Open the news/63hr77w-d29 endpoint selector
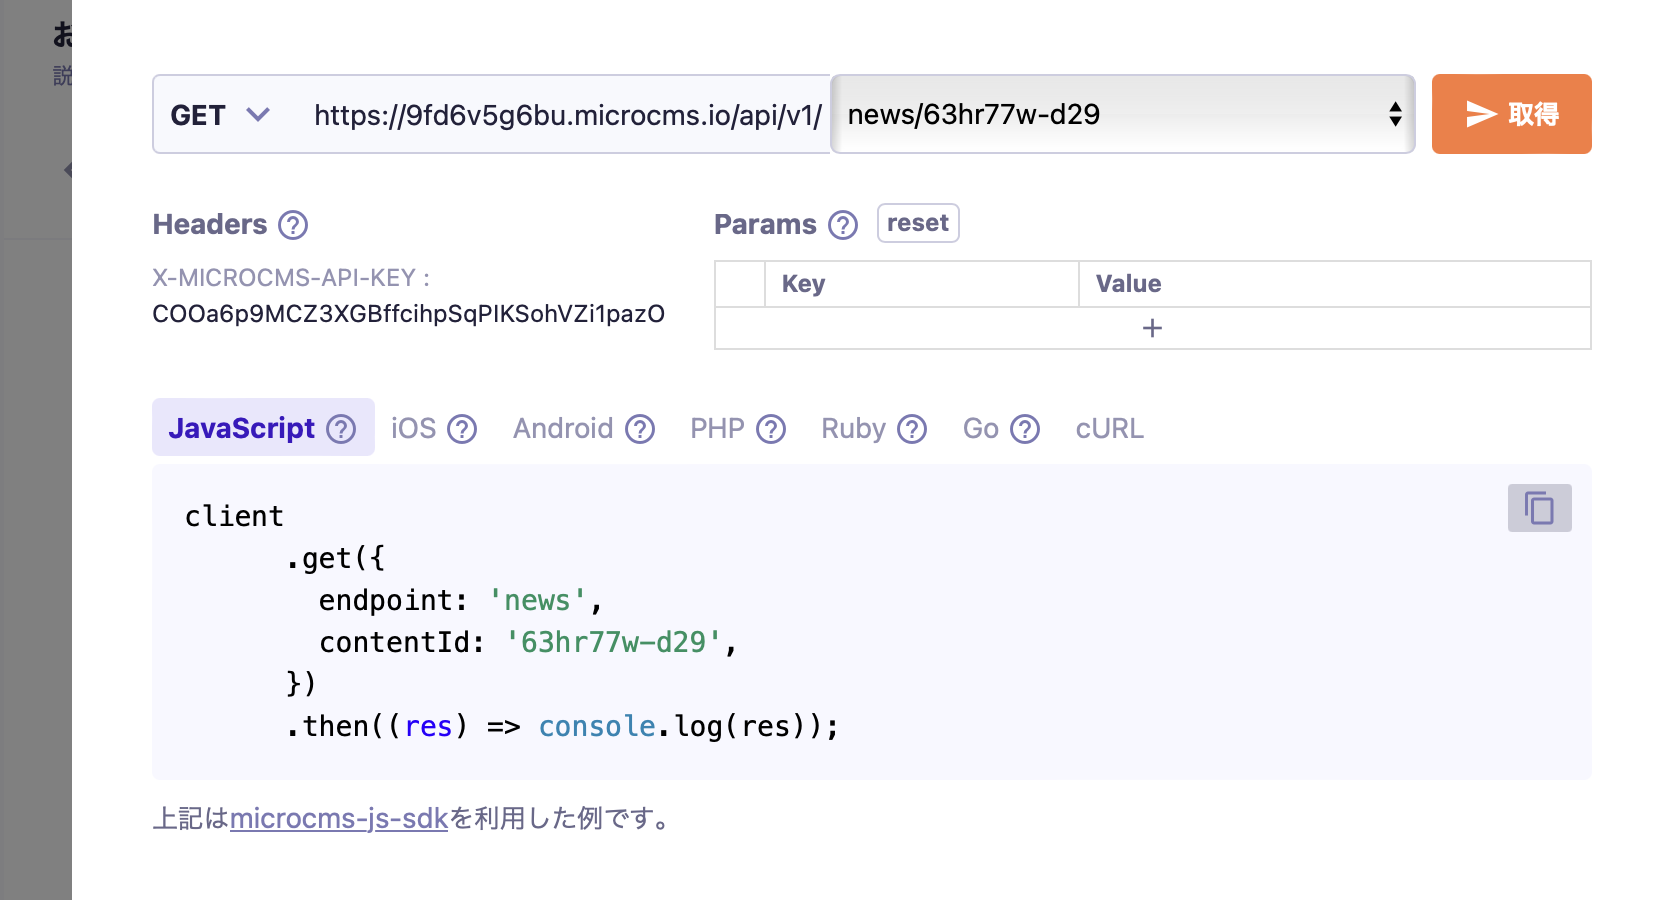 click(1122, 115)
